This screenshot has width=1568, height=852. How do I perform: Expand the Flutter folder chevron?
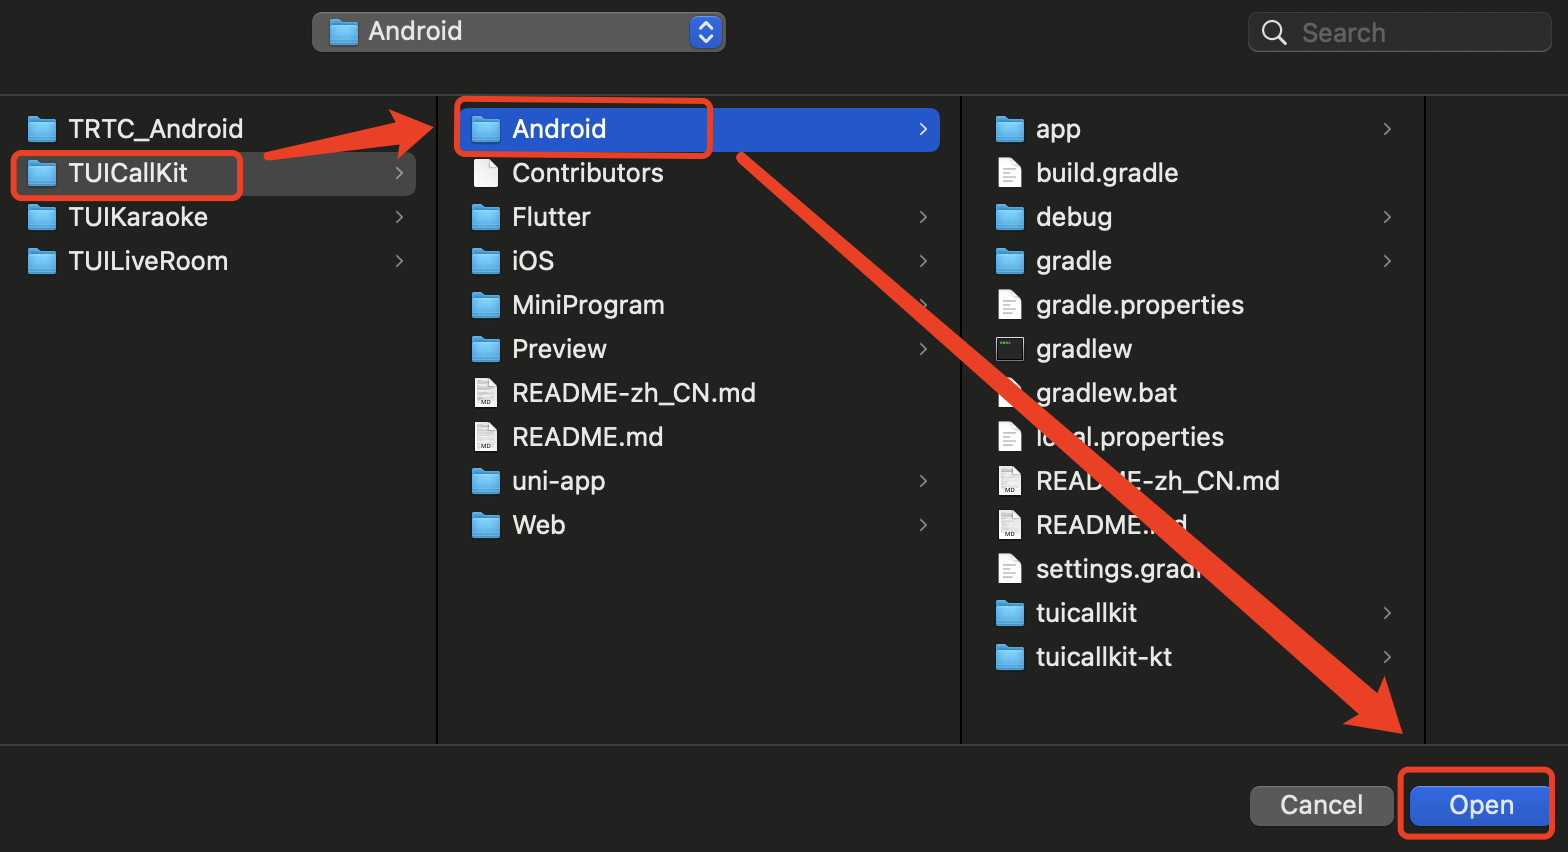(x=923, y=217)
